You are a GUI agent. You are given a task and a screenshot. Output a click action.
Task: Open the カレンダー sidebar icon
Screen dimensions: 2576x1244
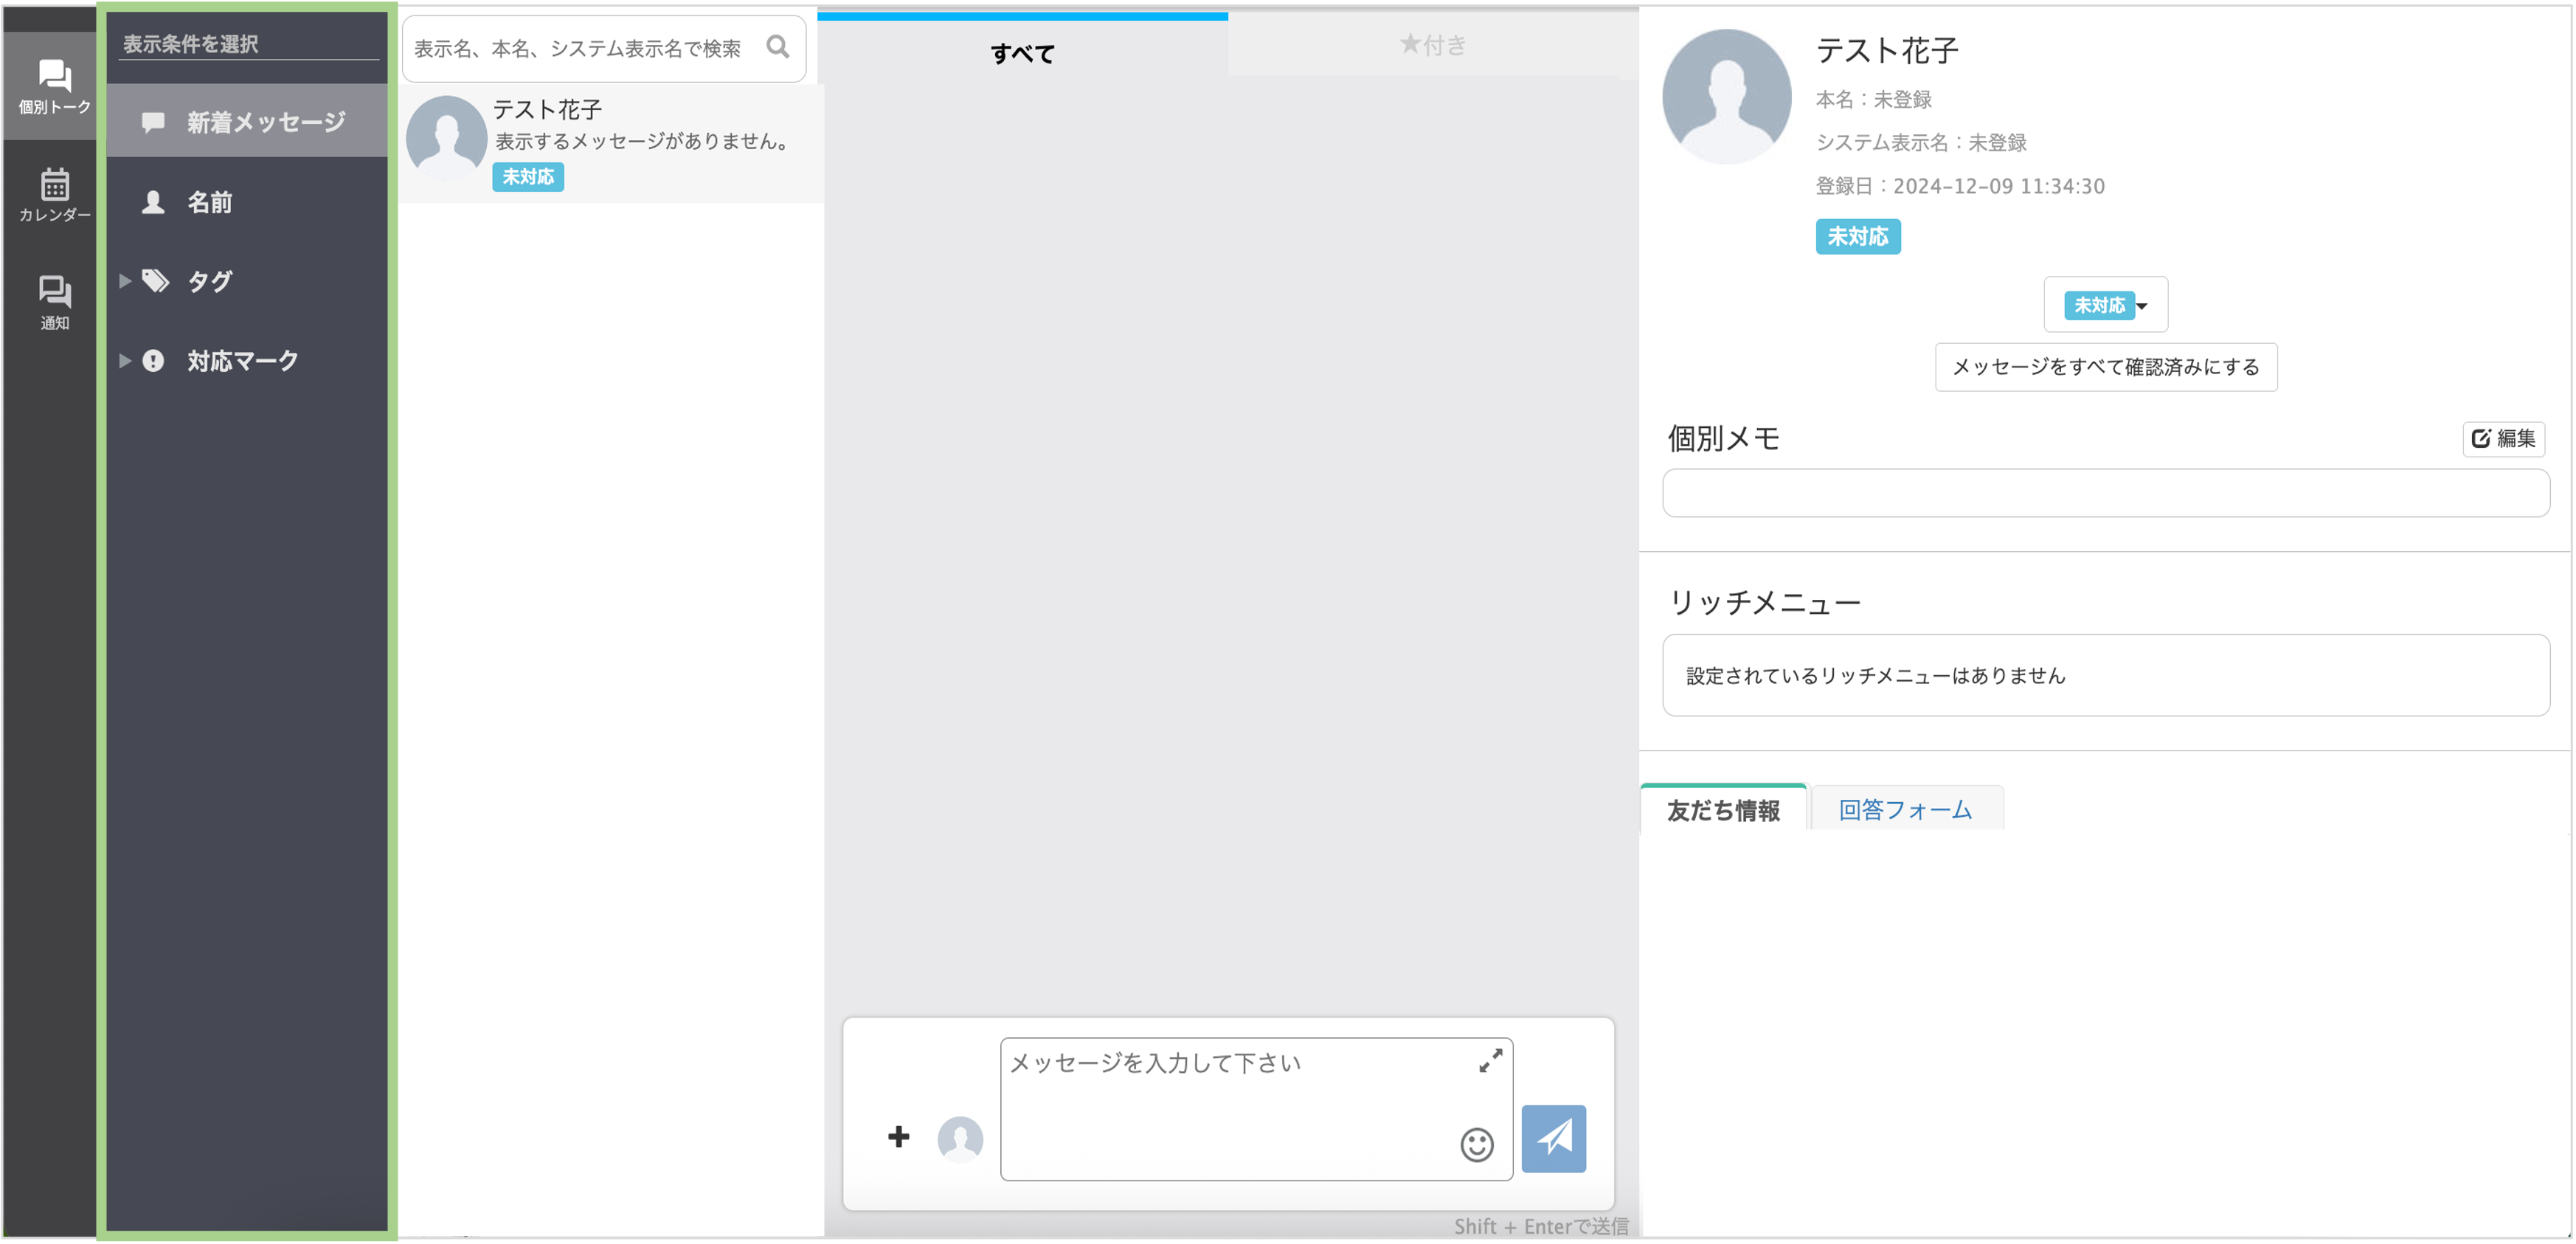54,195
